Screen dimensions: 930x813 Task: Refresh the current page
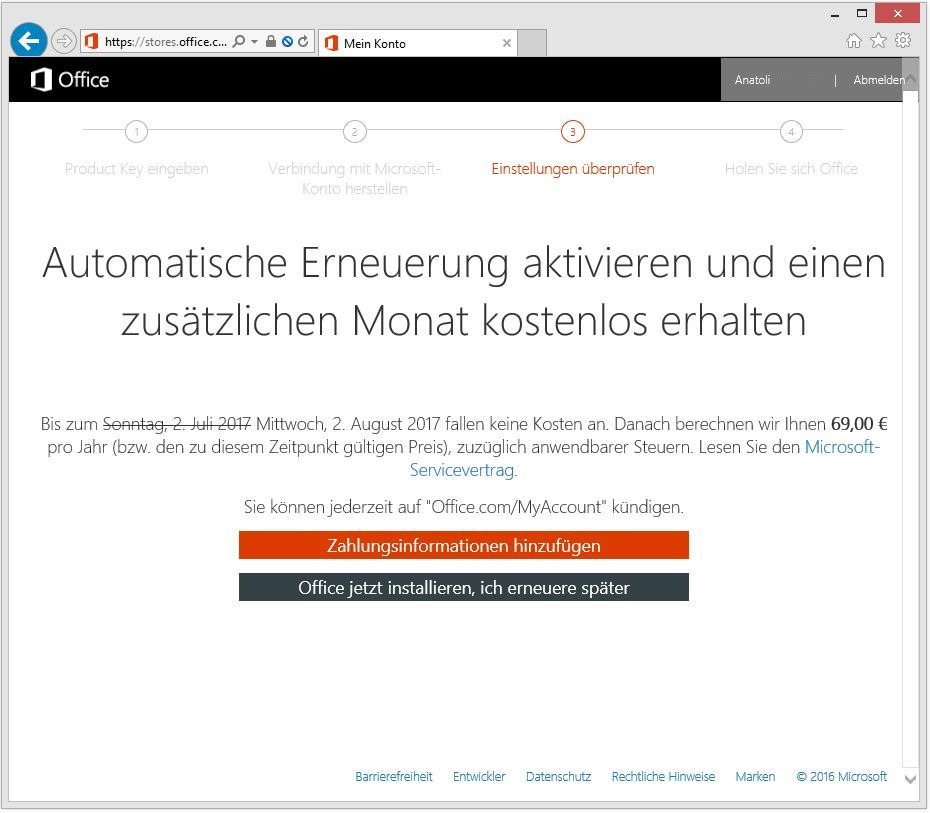point(302,40)
